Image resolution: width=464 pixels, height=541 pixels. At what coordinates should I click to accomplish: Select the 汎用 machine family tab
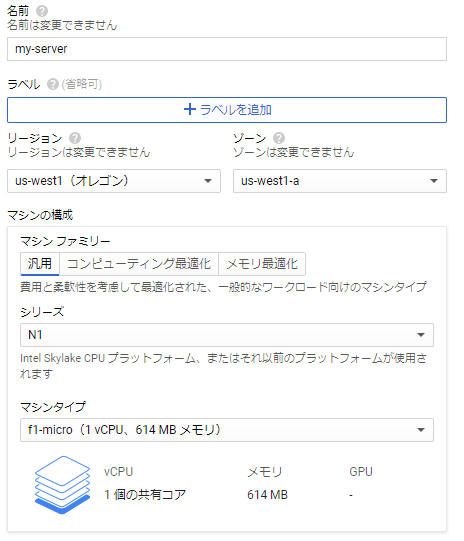pyautogui.click(x=40, y=264)
